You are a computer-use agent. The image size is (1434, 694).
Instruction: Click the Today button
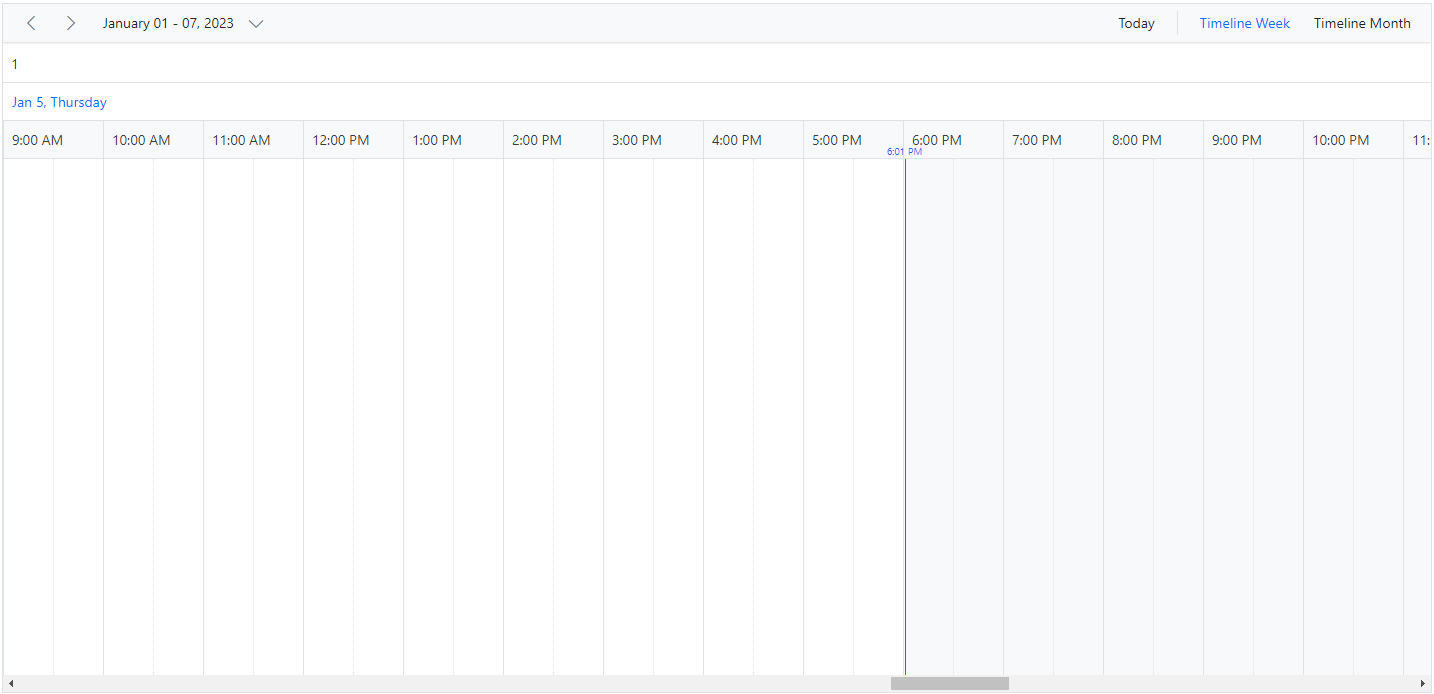click(1136, 23)
